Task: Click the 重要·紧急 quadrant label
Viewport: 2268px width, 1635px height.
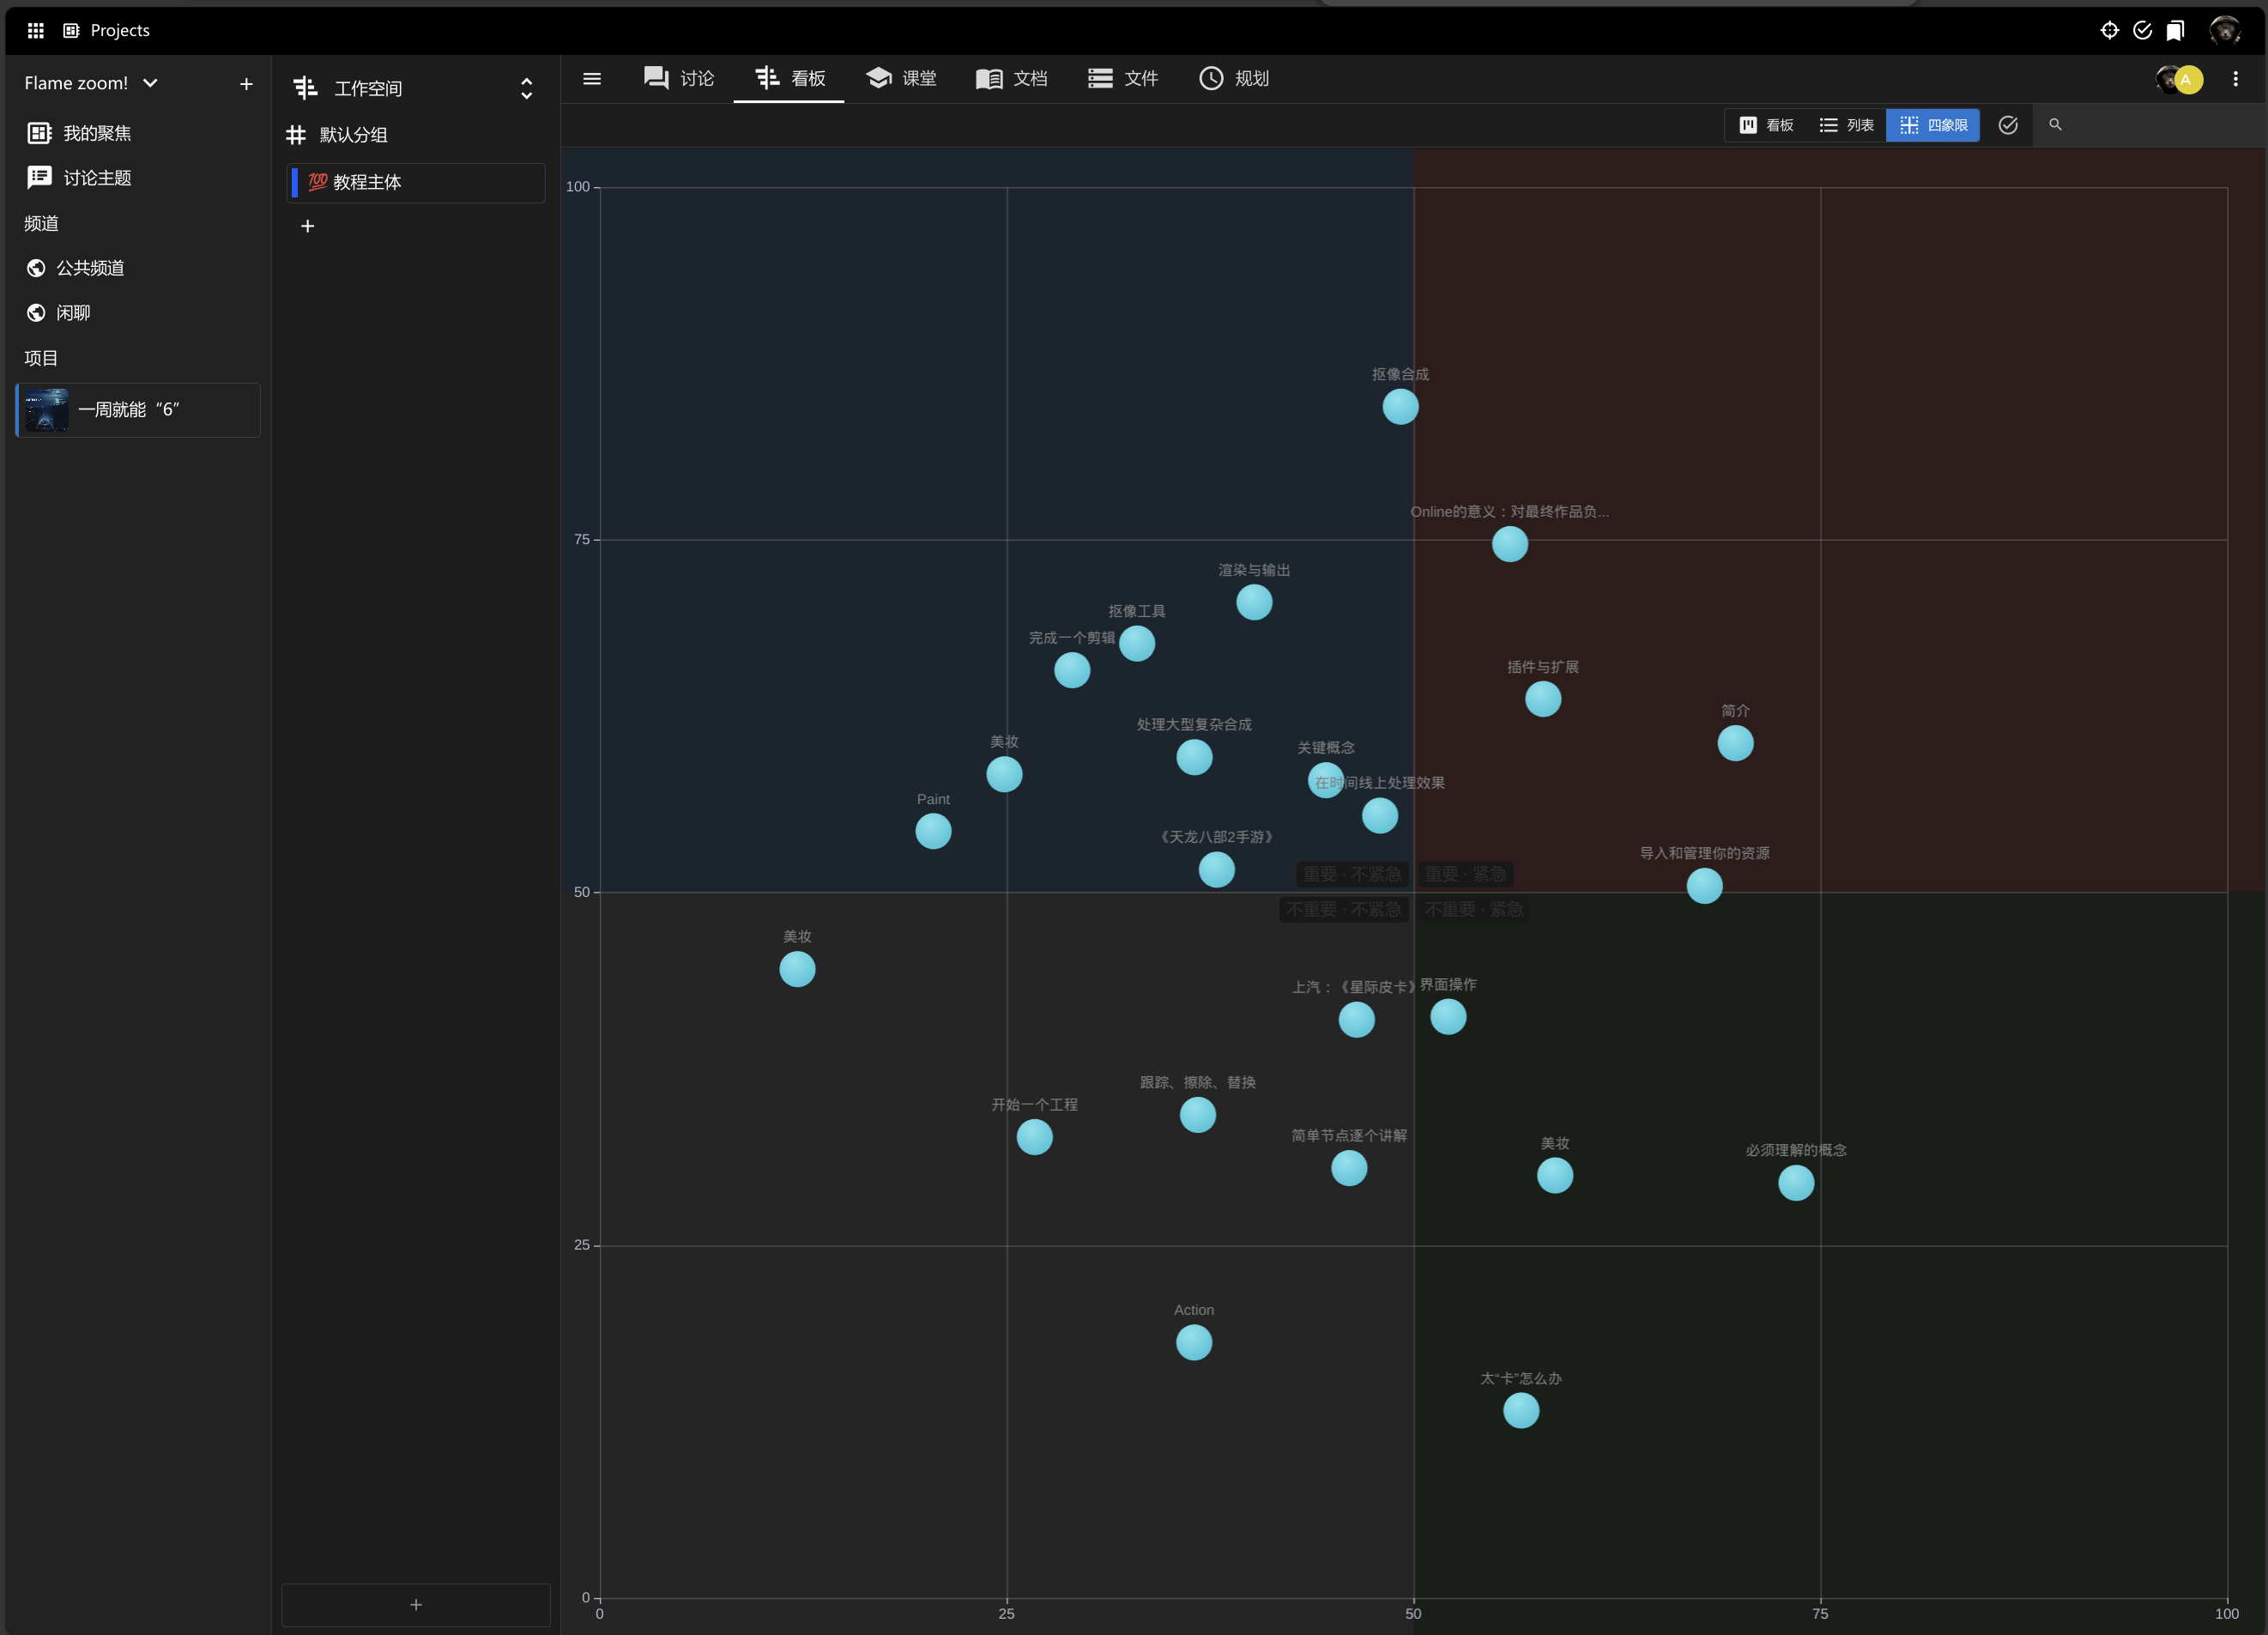Action: coord(1465,874)
